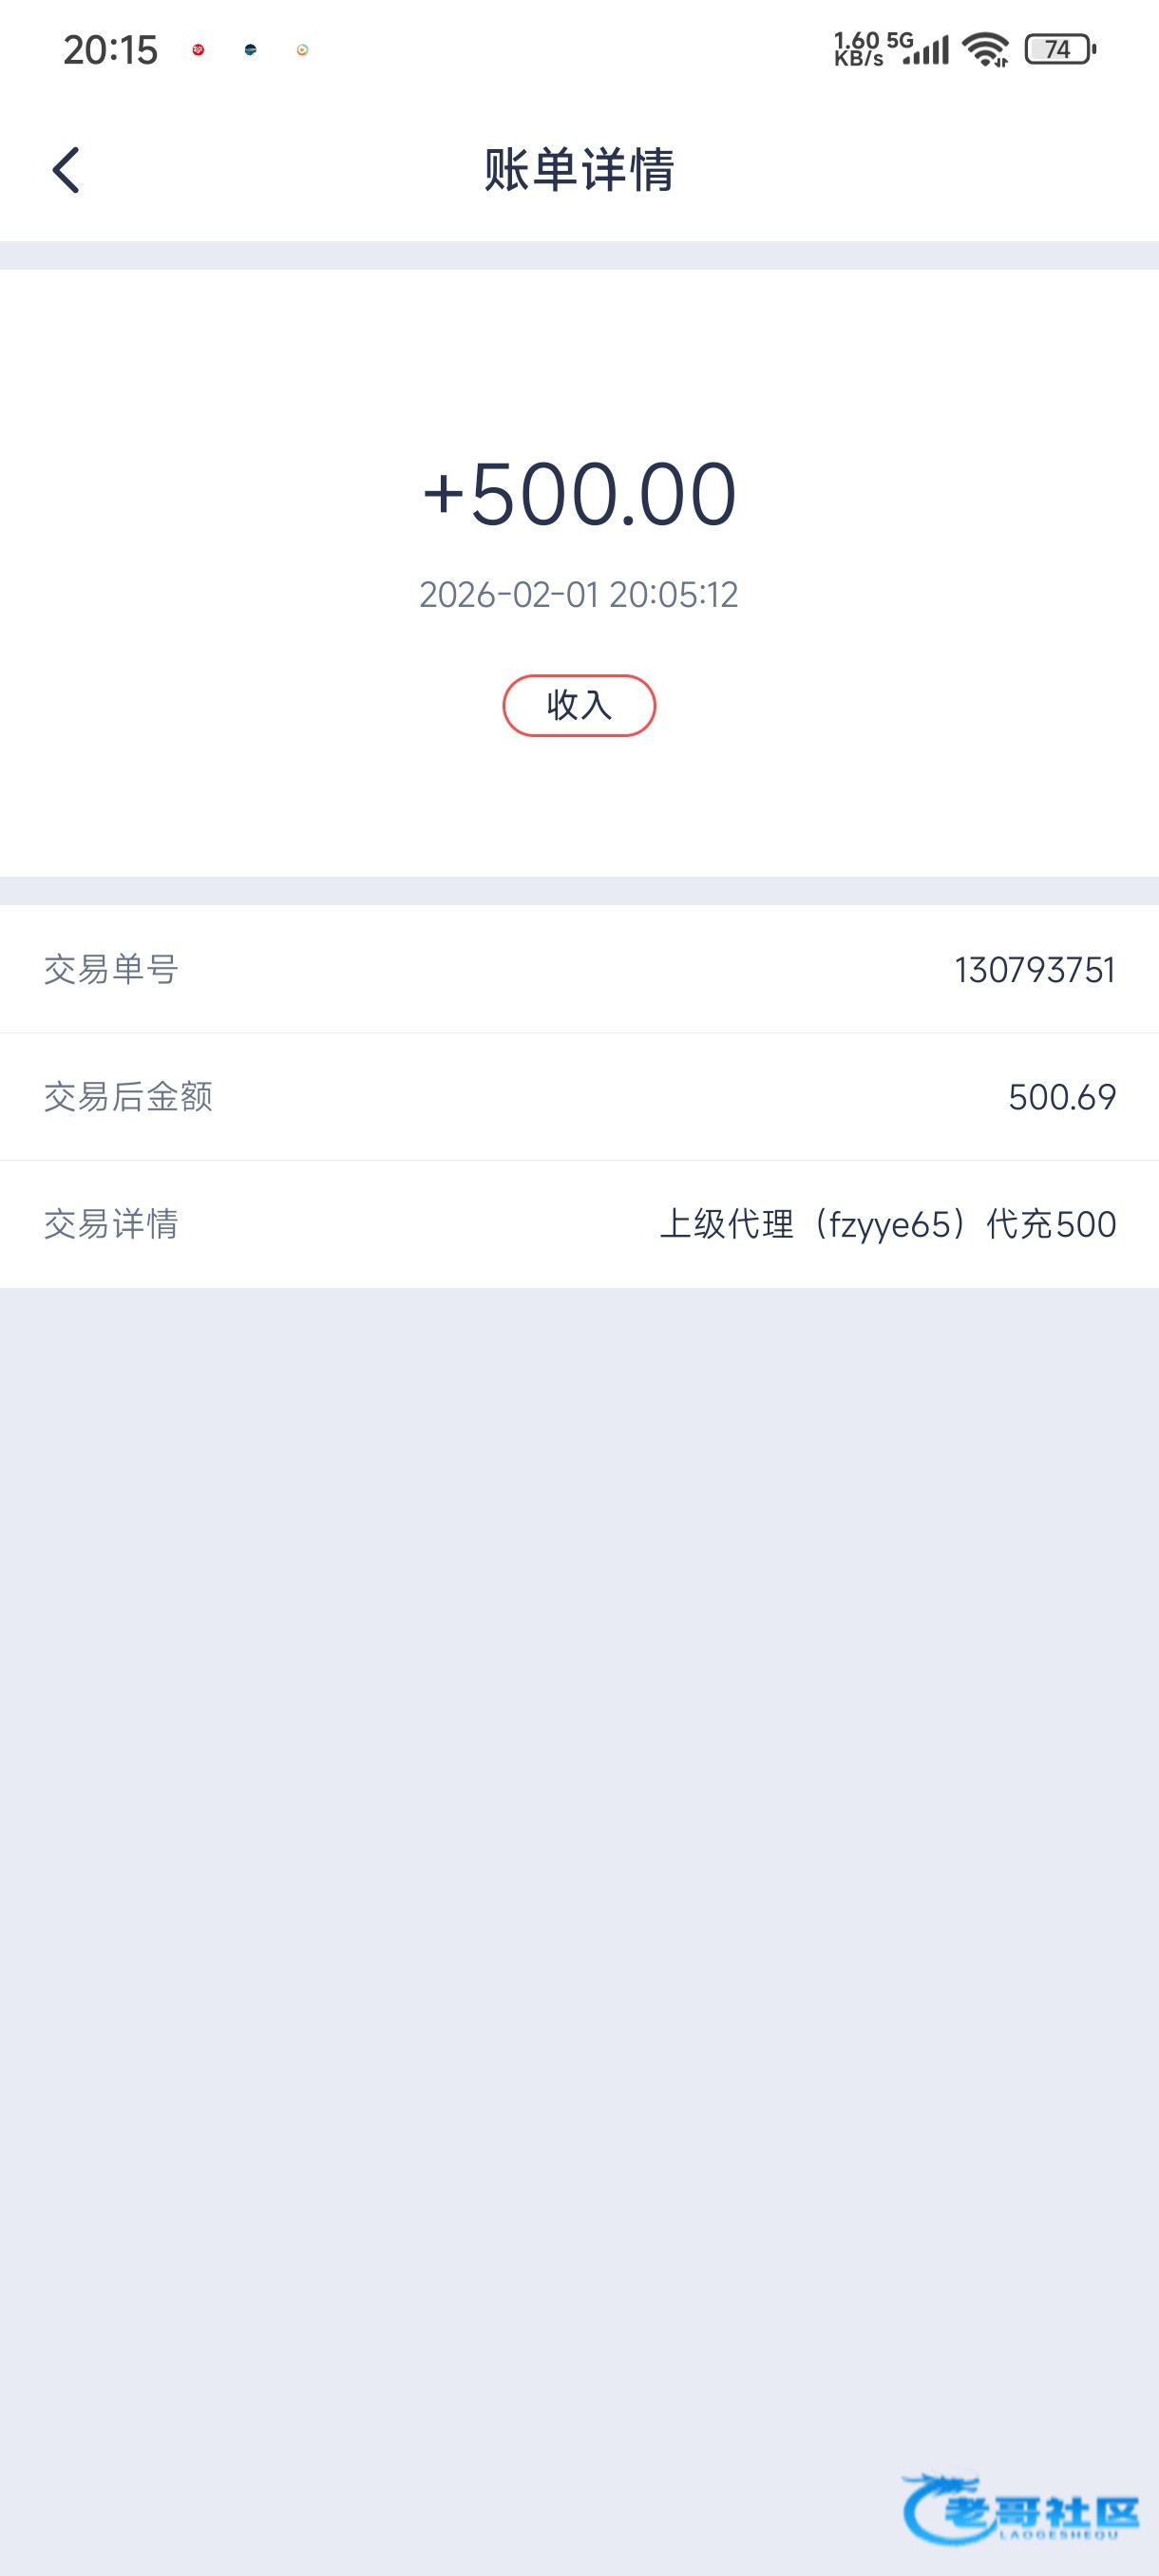1159x2576 pixels.
Task: Tap the +500.00 amount text
Action: (579, 494)
